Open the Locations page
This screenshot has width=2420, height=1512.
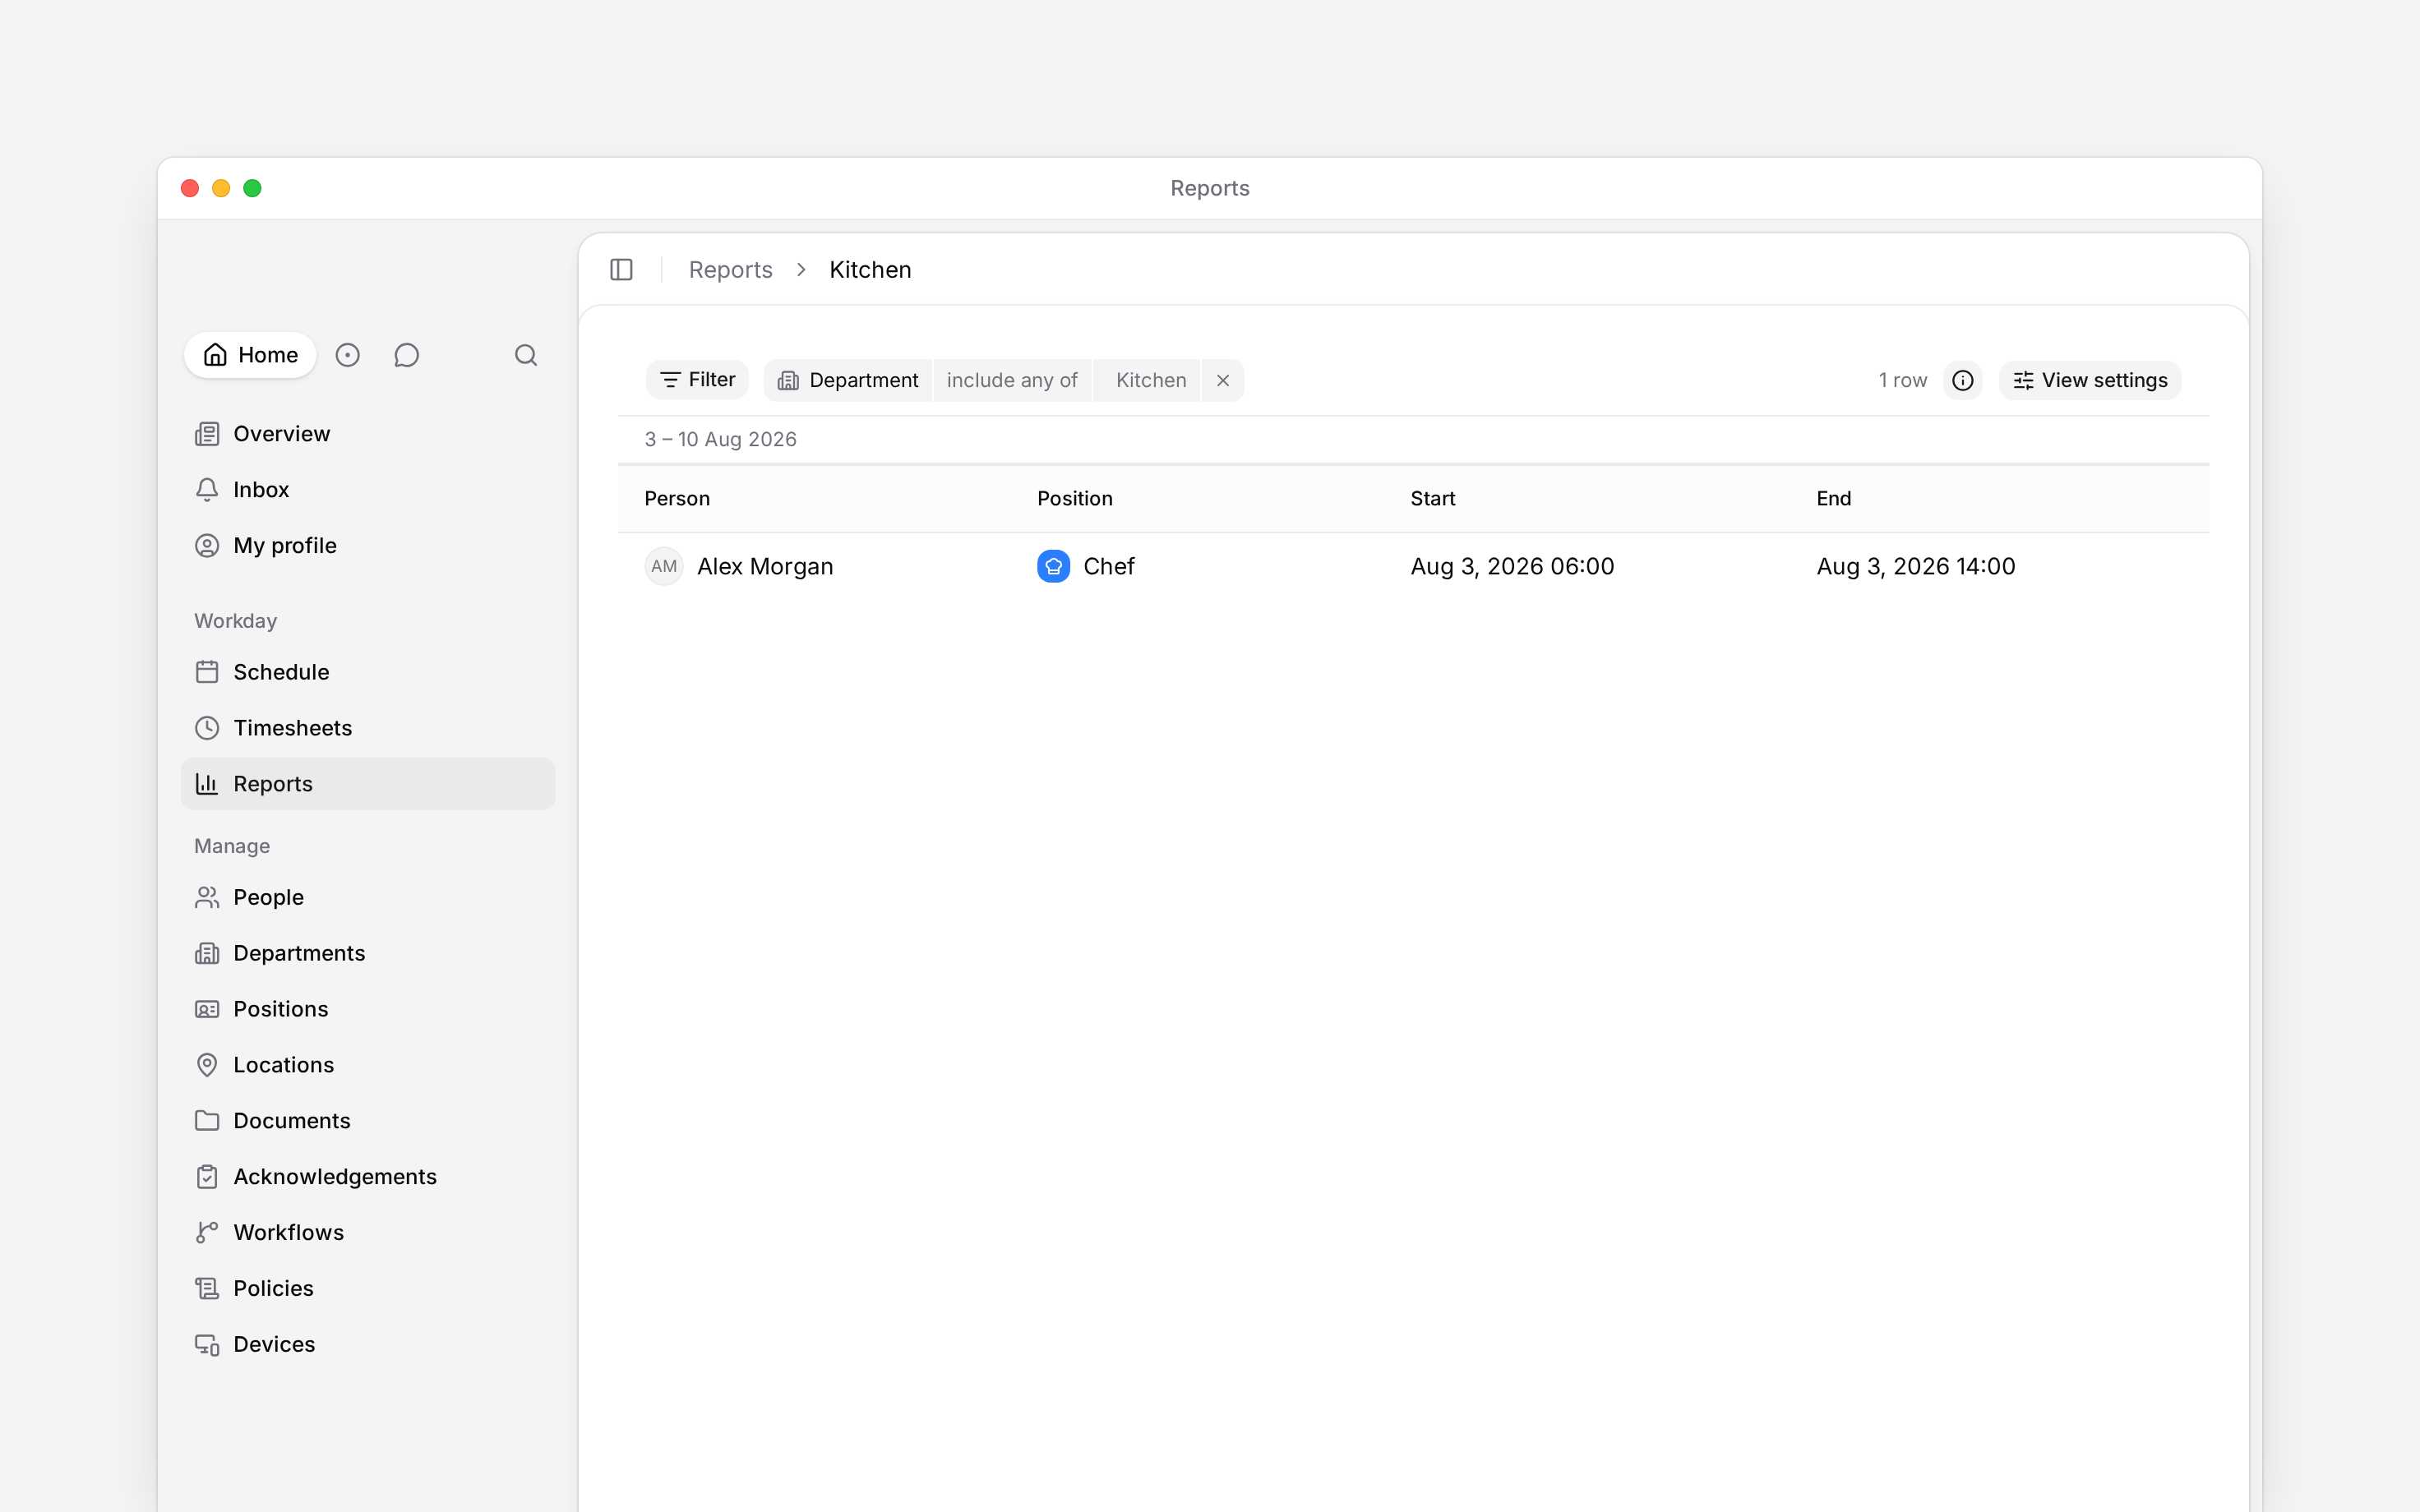(368, 1065)
